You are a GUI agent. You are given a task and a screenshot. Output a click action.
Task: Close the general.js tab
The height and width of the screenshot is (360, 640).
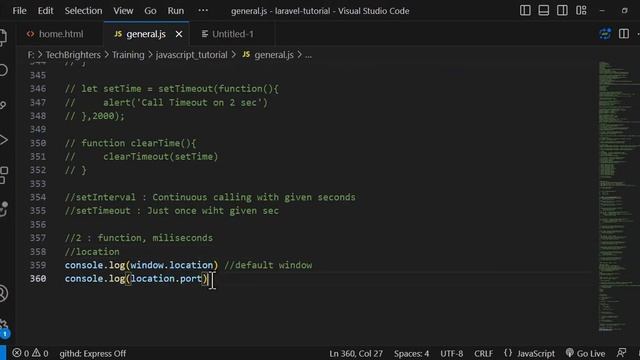pos(179,34)
